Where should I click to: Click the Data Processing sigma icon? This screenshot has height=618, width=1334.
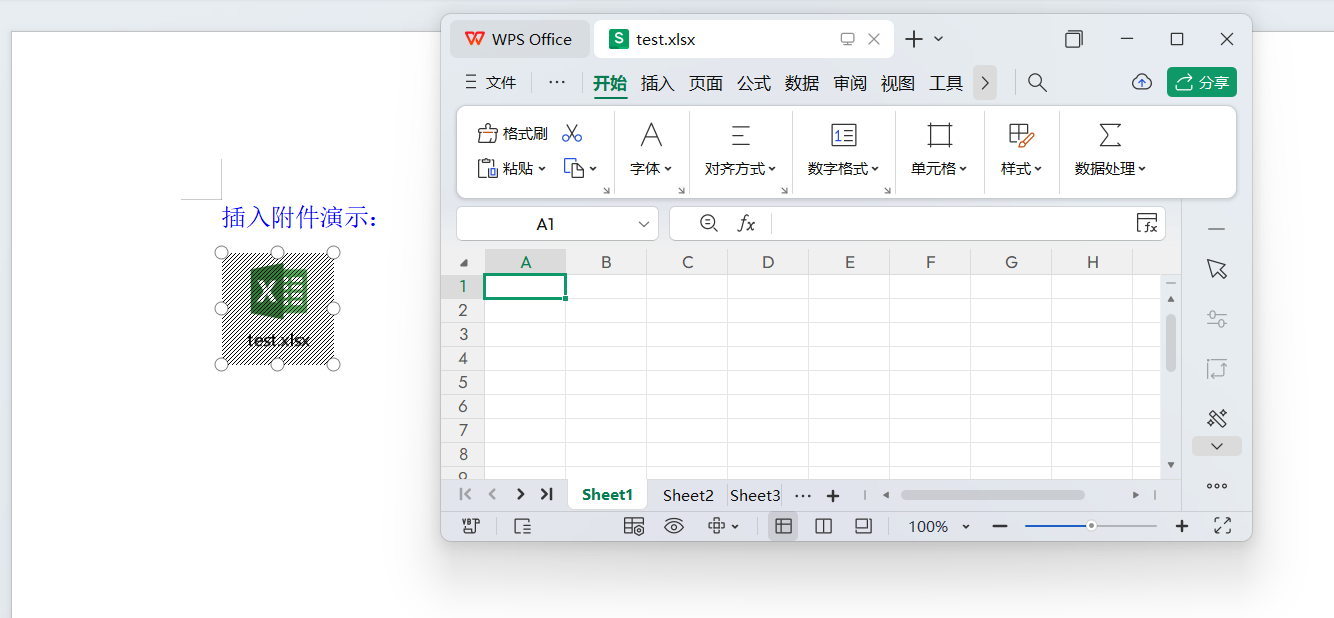click(1110, 135)
